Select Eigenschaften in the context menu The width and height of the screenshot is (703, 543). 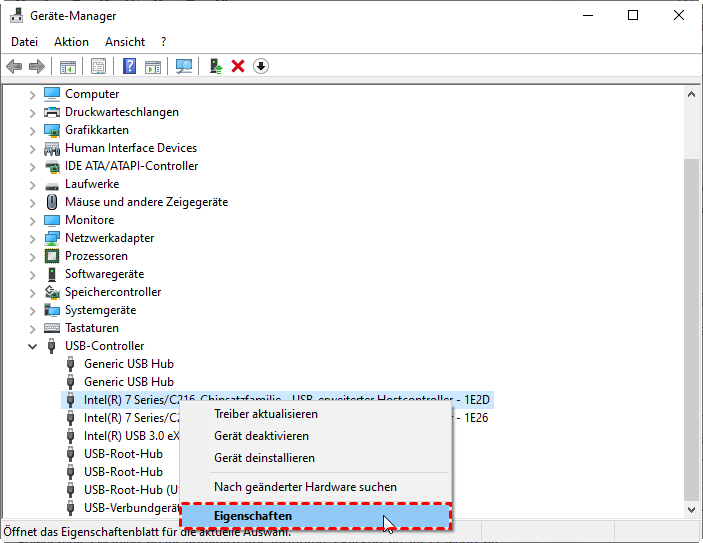tap(316, 516)
